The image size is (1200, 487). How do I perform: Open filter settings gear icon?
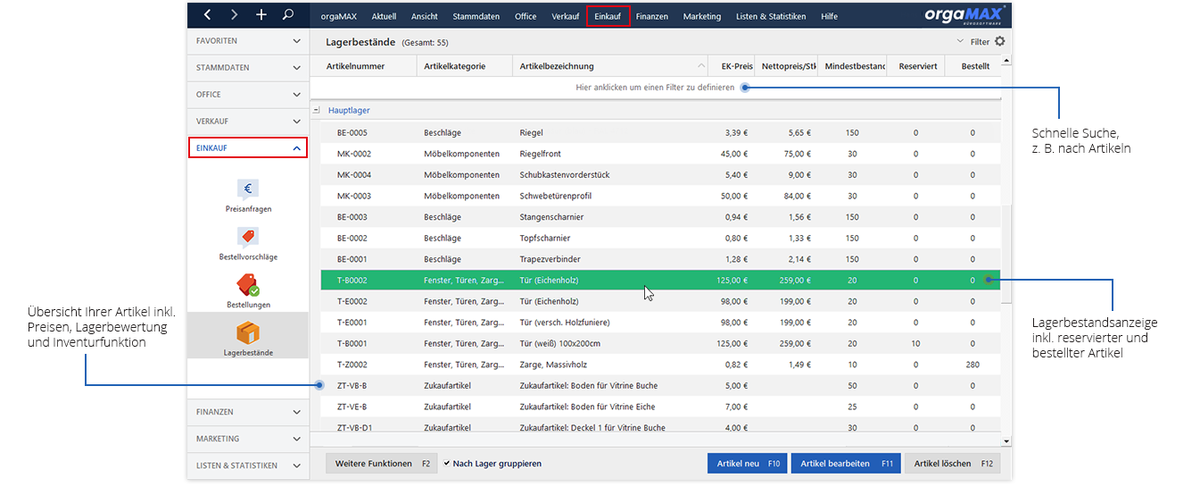[x=999, y=42]
